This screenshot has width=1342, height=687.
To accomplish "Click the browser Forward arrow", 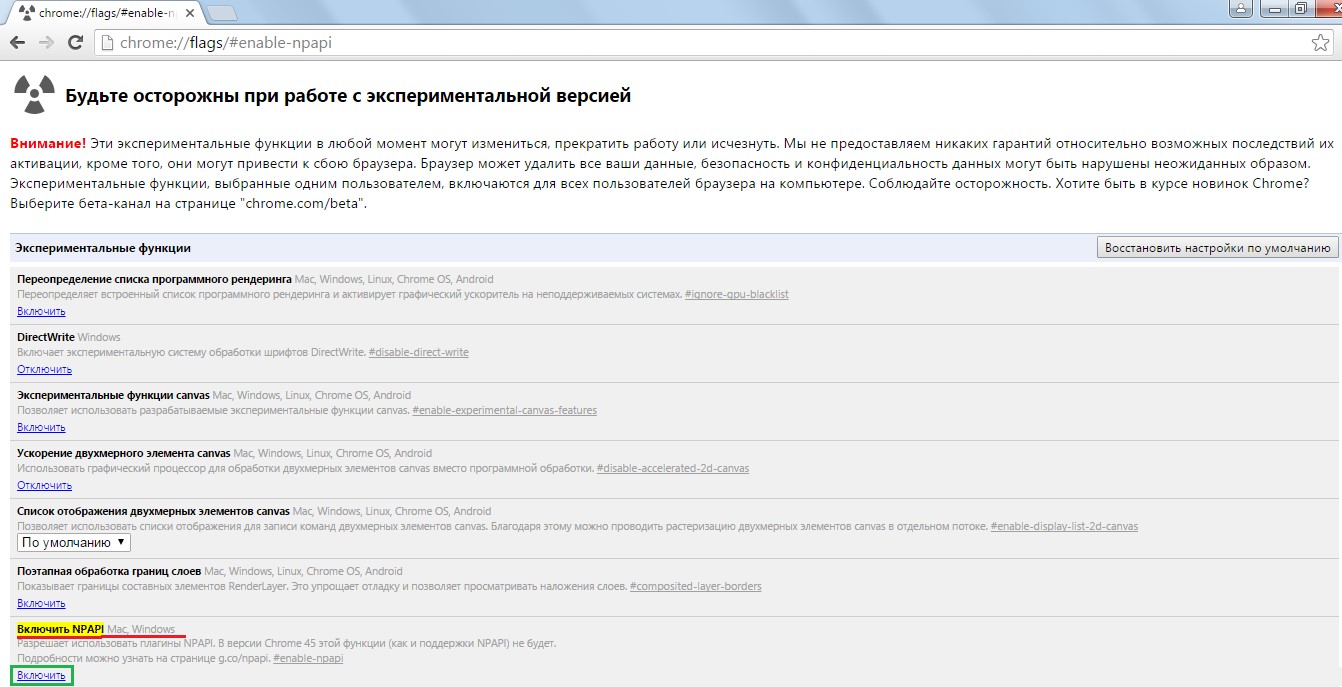I will pyautogui.click(x=46, y=43).
